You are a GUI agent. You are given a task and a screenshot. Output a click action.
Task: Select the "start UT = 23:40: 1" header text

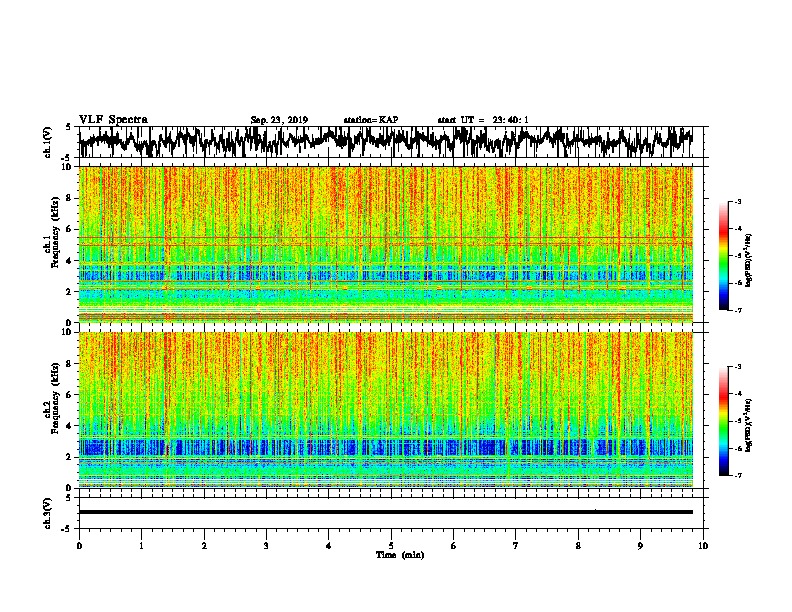tap(483, 120)
